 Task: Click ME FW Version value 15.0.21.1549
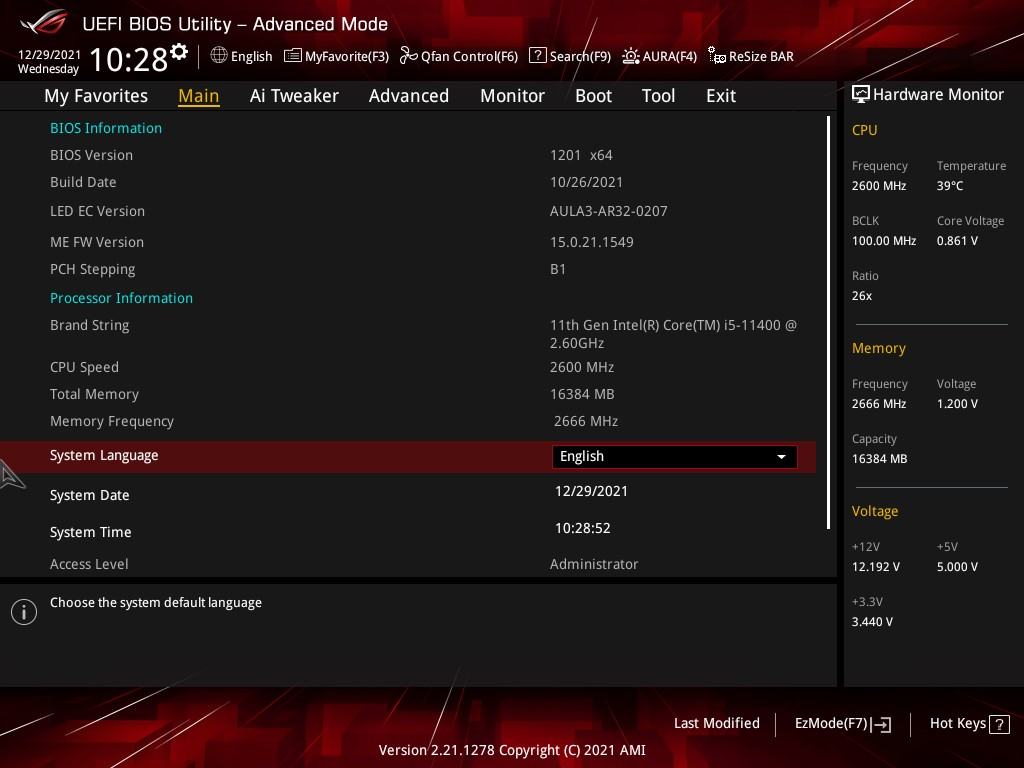592,242
